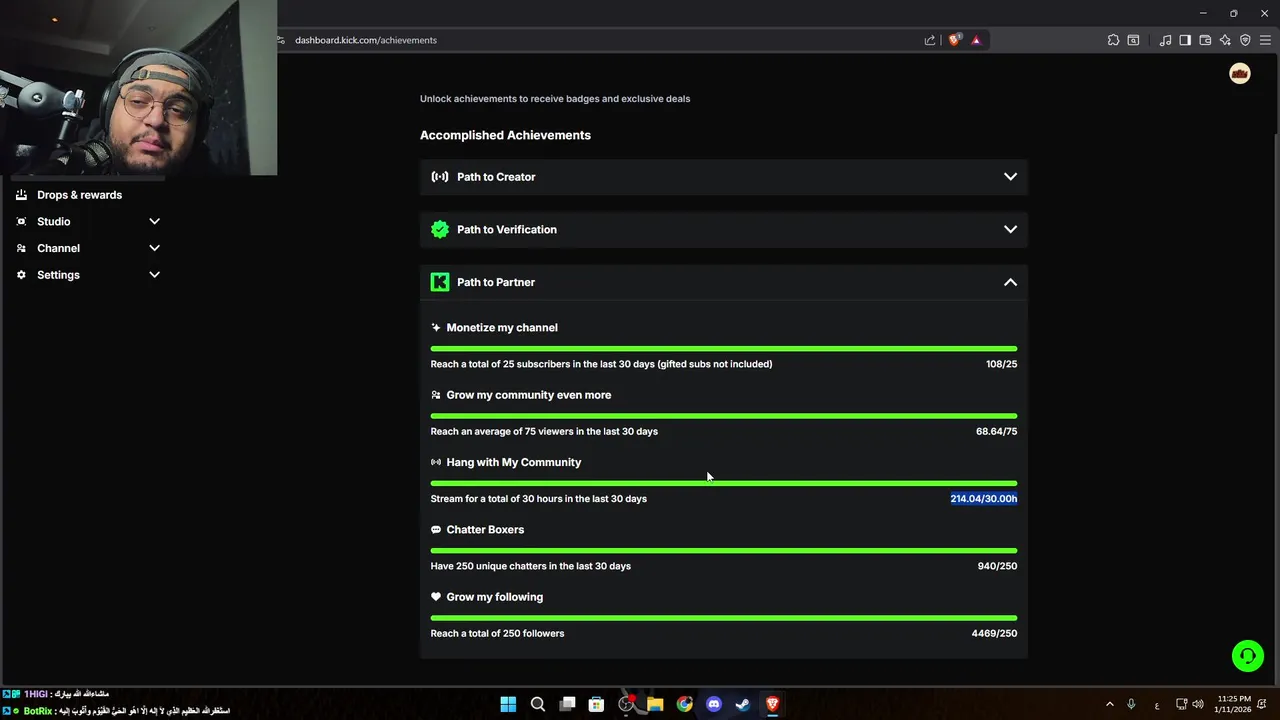
Task: Open Steam from the taskbar
Action: pyautogui.click(x=743, y=704)
